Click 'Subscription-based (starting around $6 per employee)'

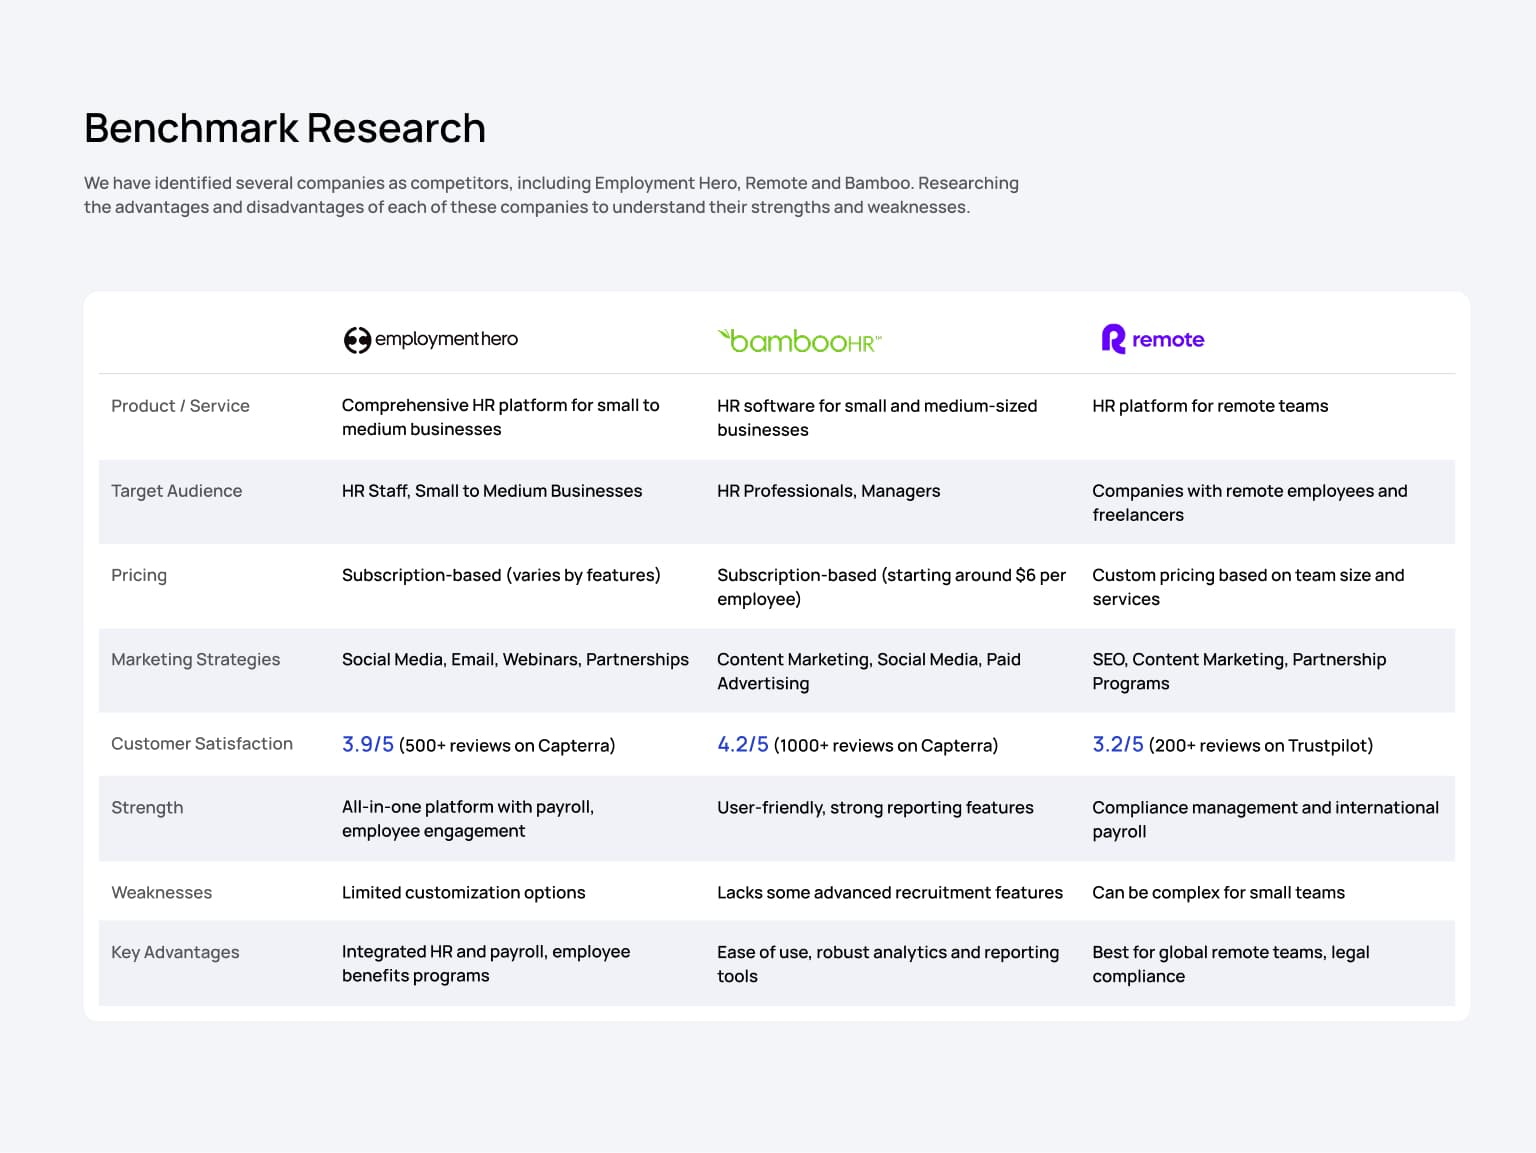(x=891, y=587)
